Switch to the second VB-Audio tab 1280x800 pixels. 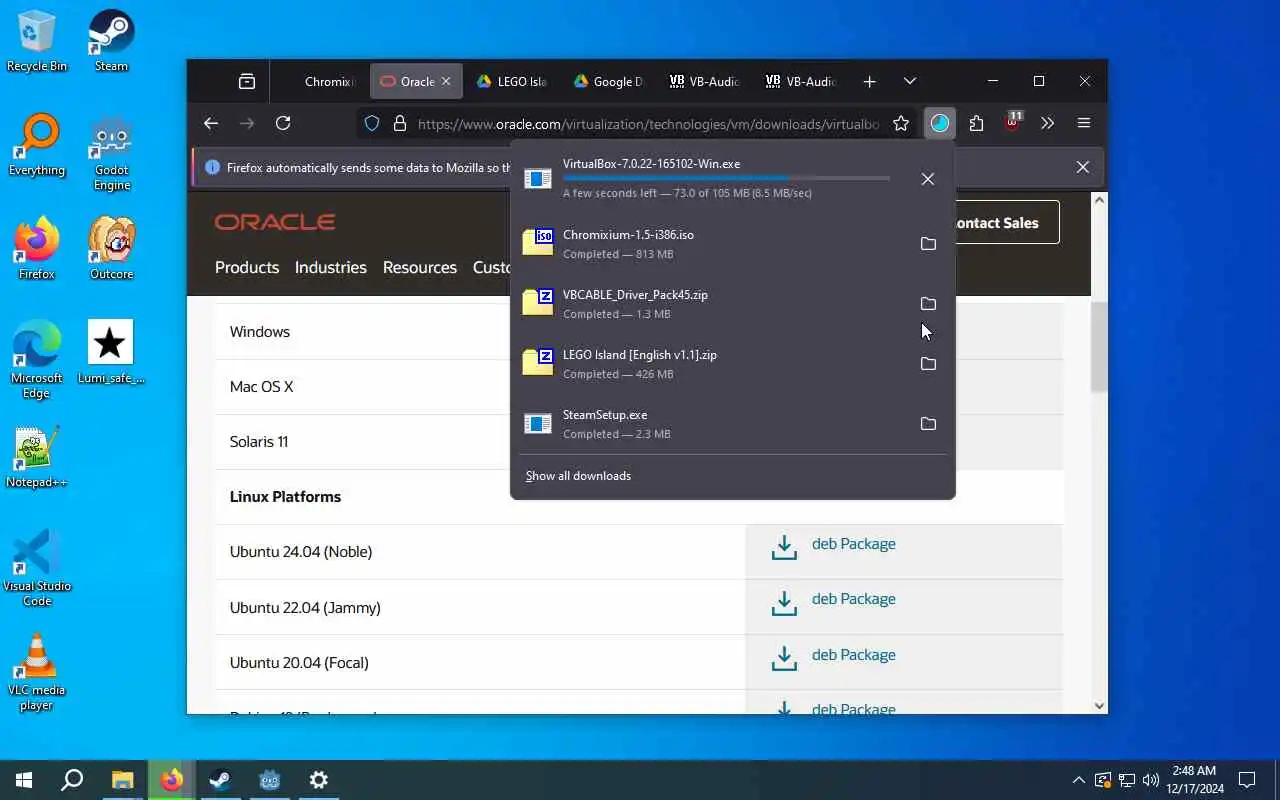pos(800,82)
